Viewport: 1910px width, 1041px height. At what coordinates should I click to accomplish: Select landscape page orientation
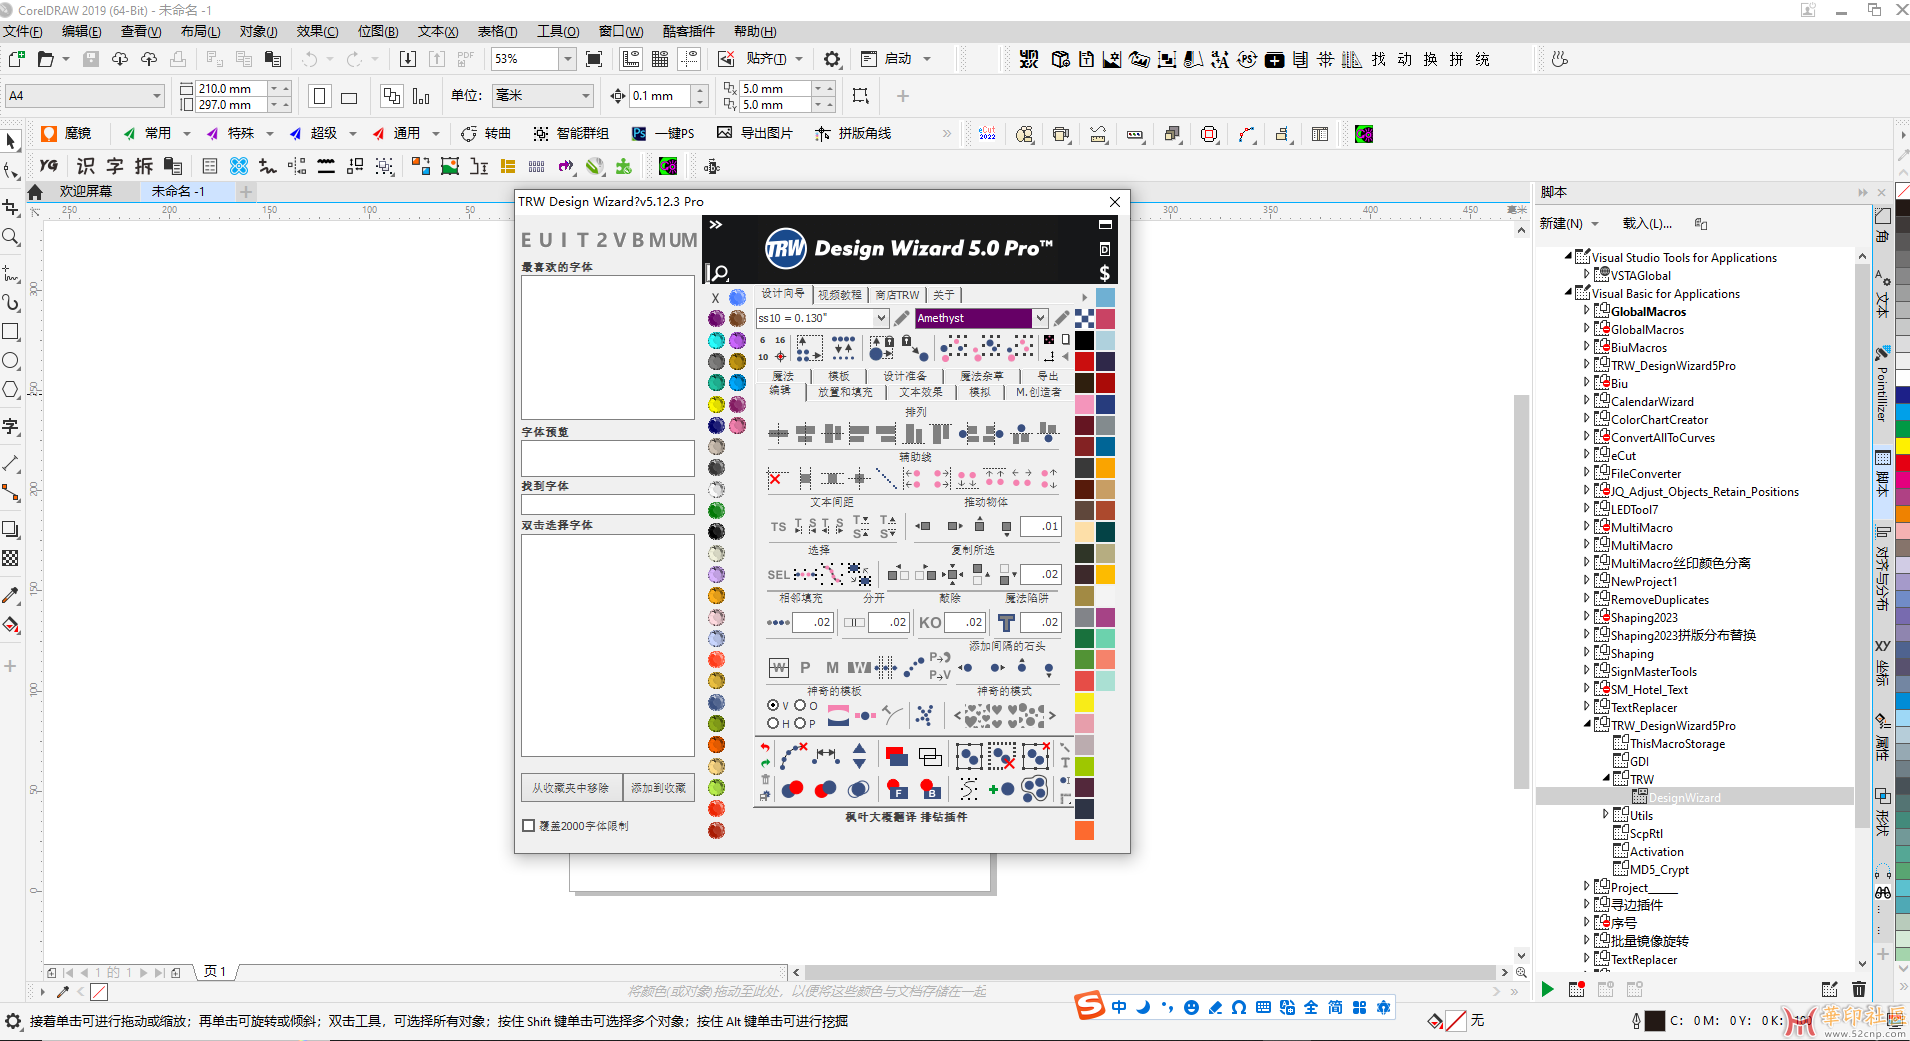349,96
